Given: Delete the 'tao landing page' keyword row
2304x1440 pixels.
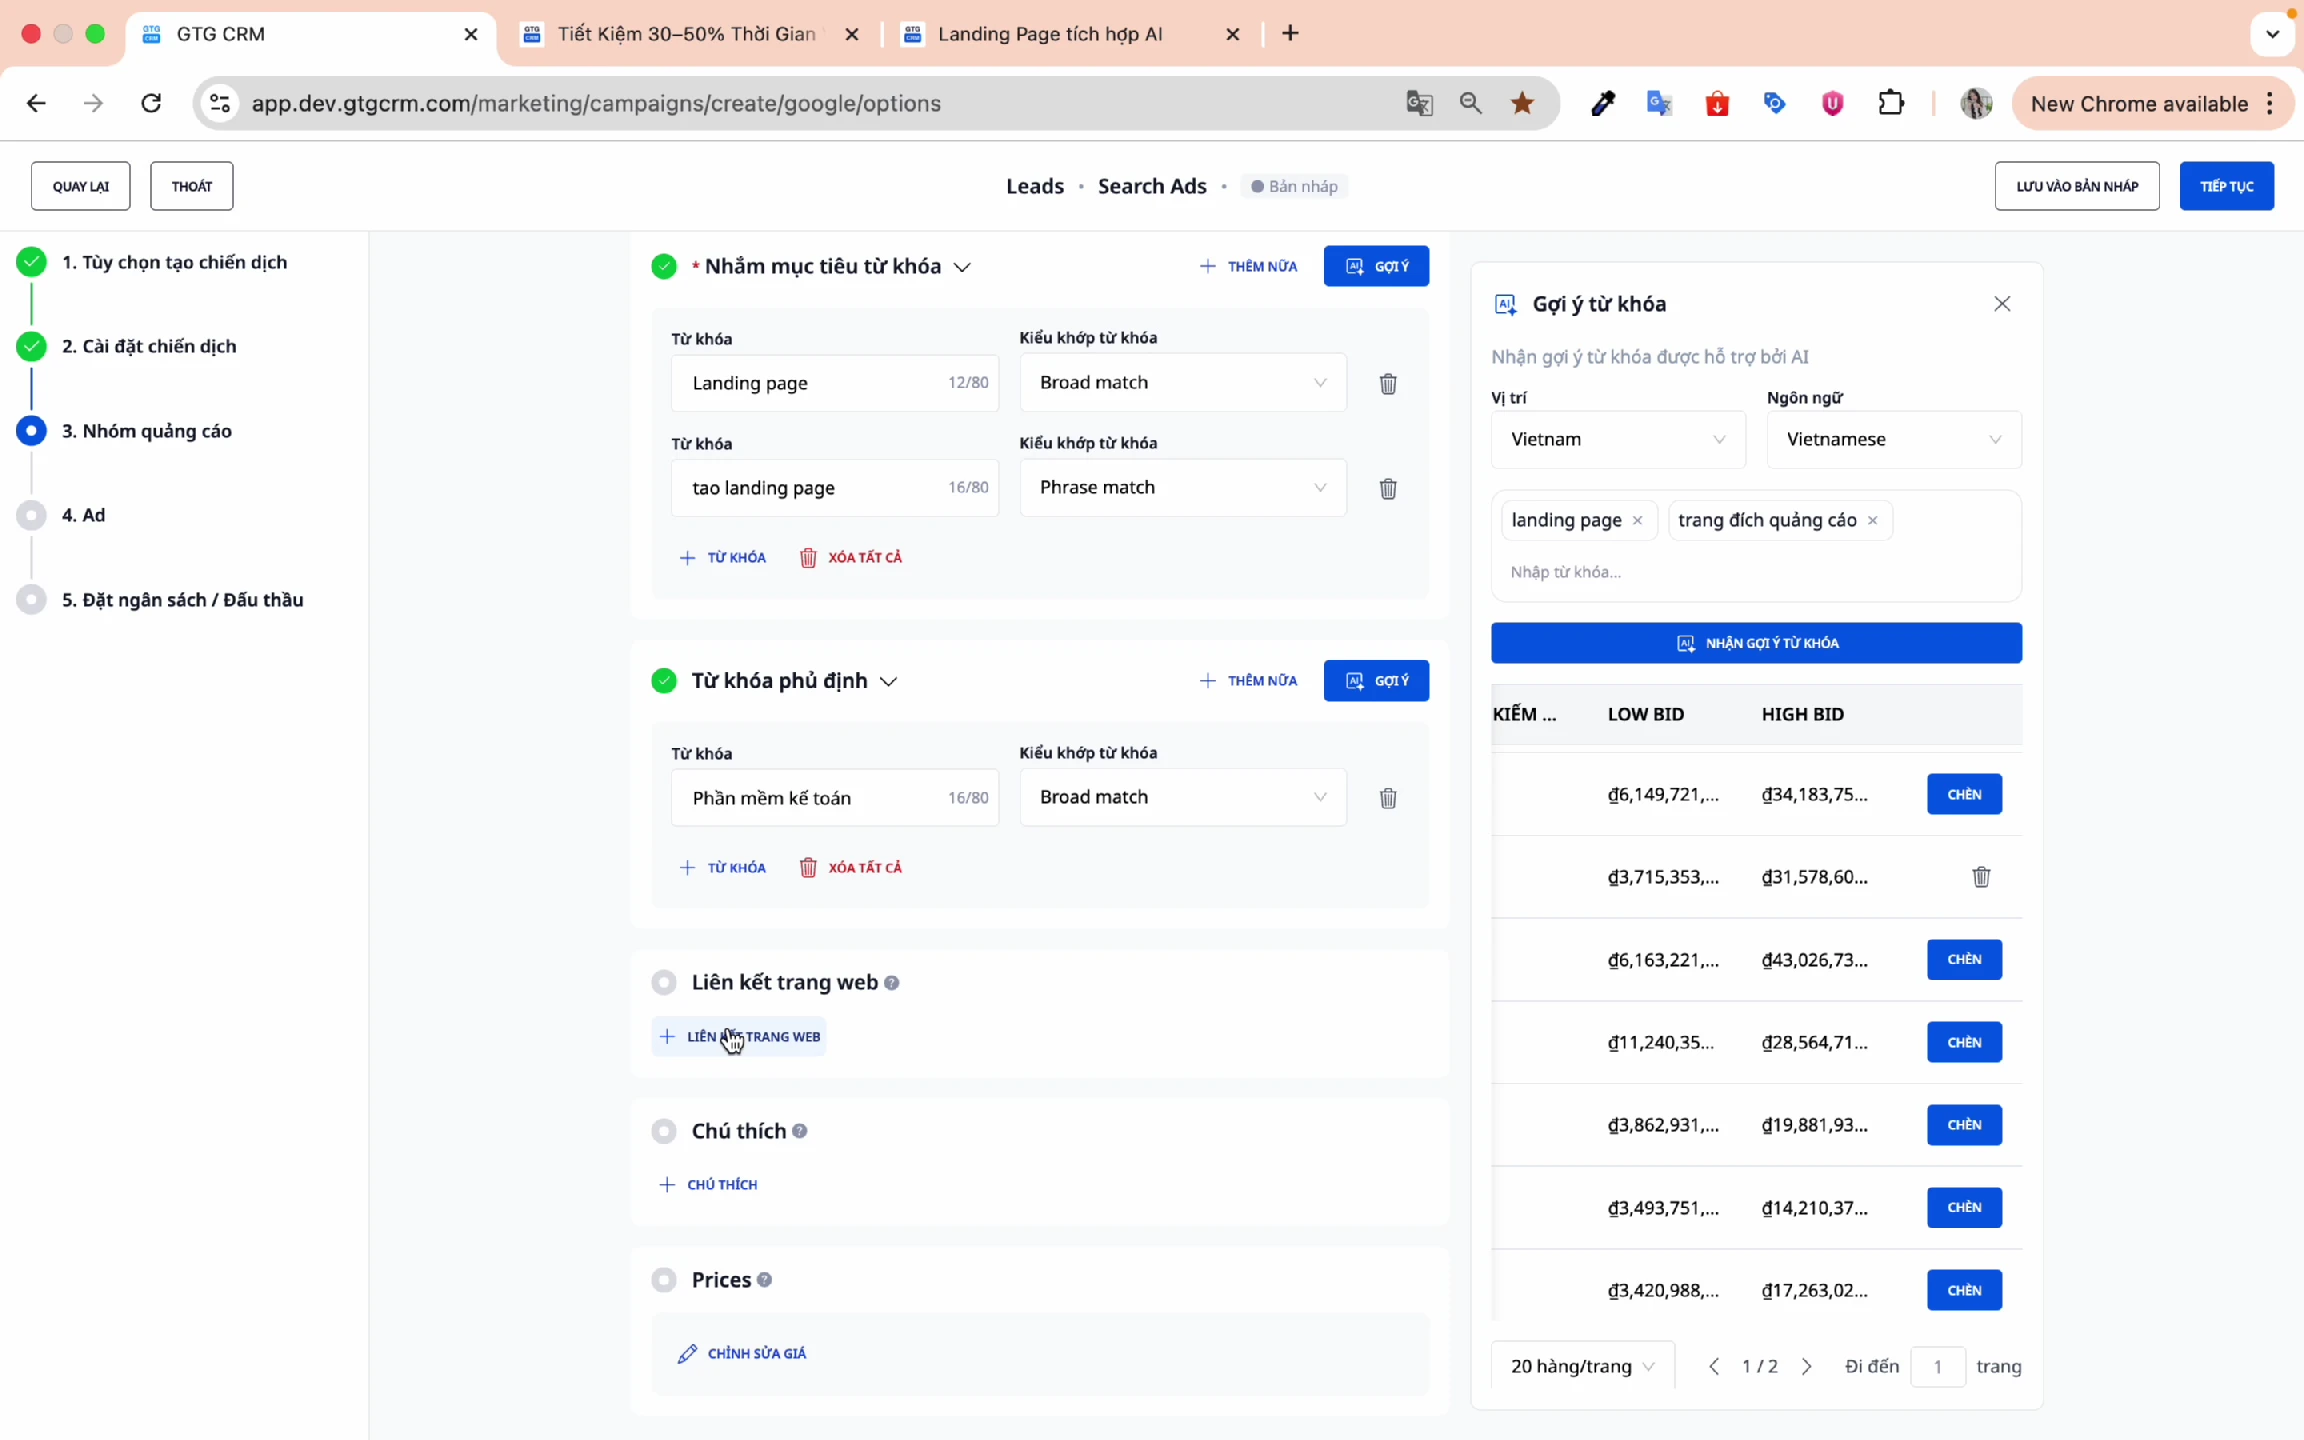Looking at the screenshot, I should tap(1388, 489).
